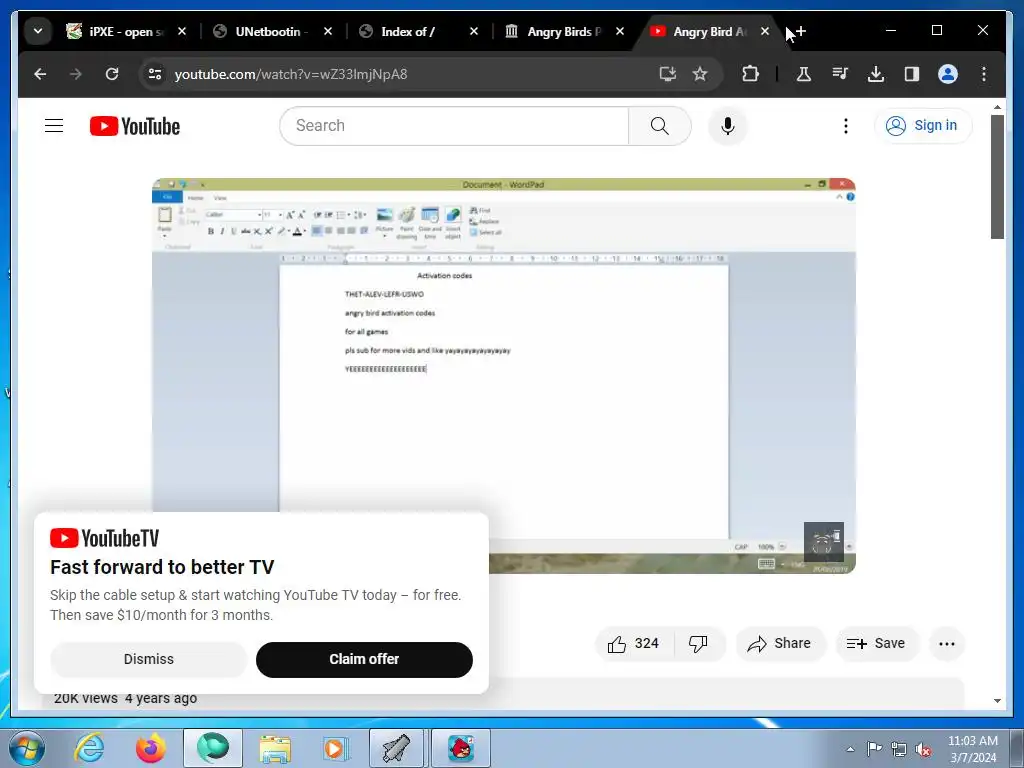Open Chrome Labs flask icon

pos(804,74)
